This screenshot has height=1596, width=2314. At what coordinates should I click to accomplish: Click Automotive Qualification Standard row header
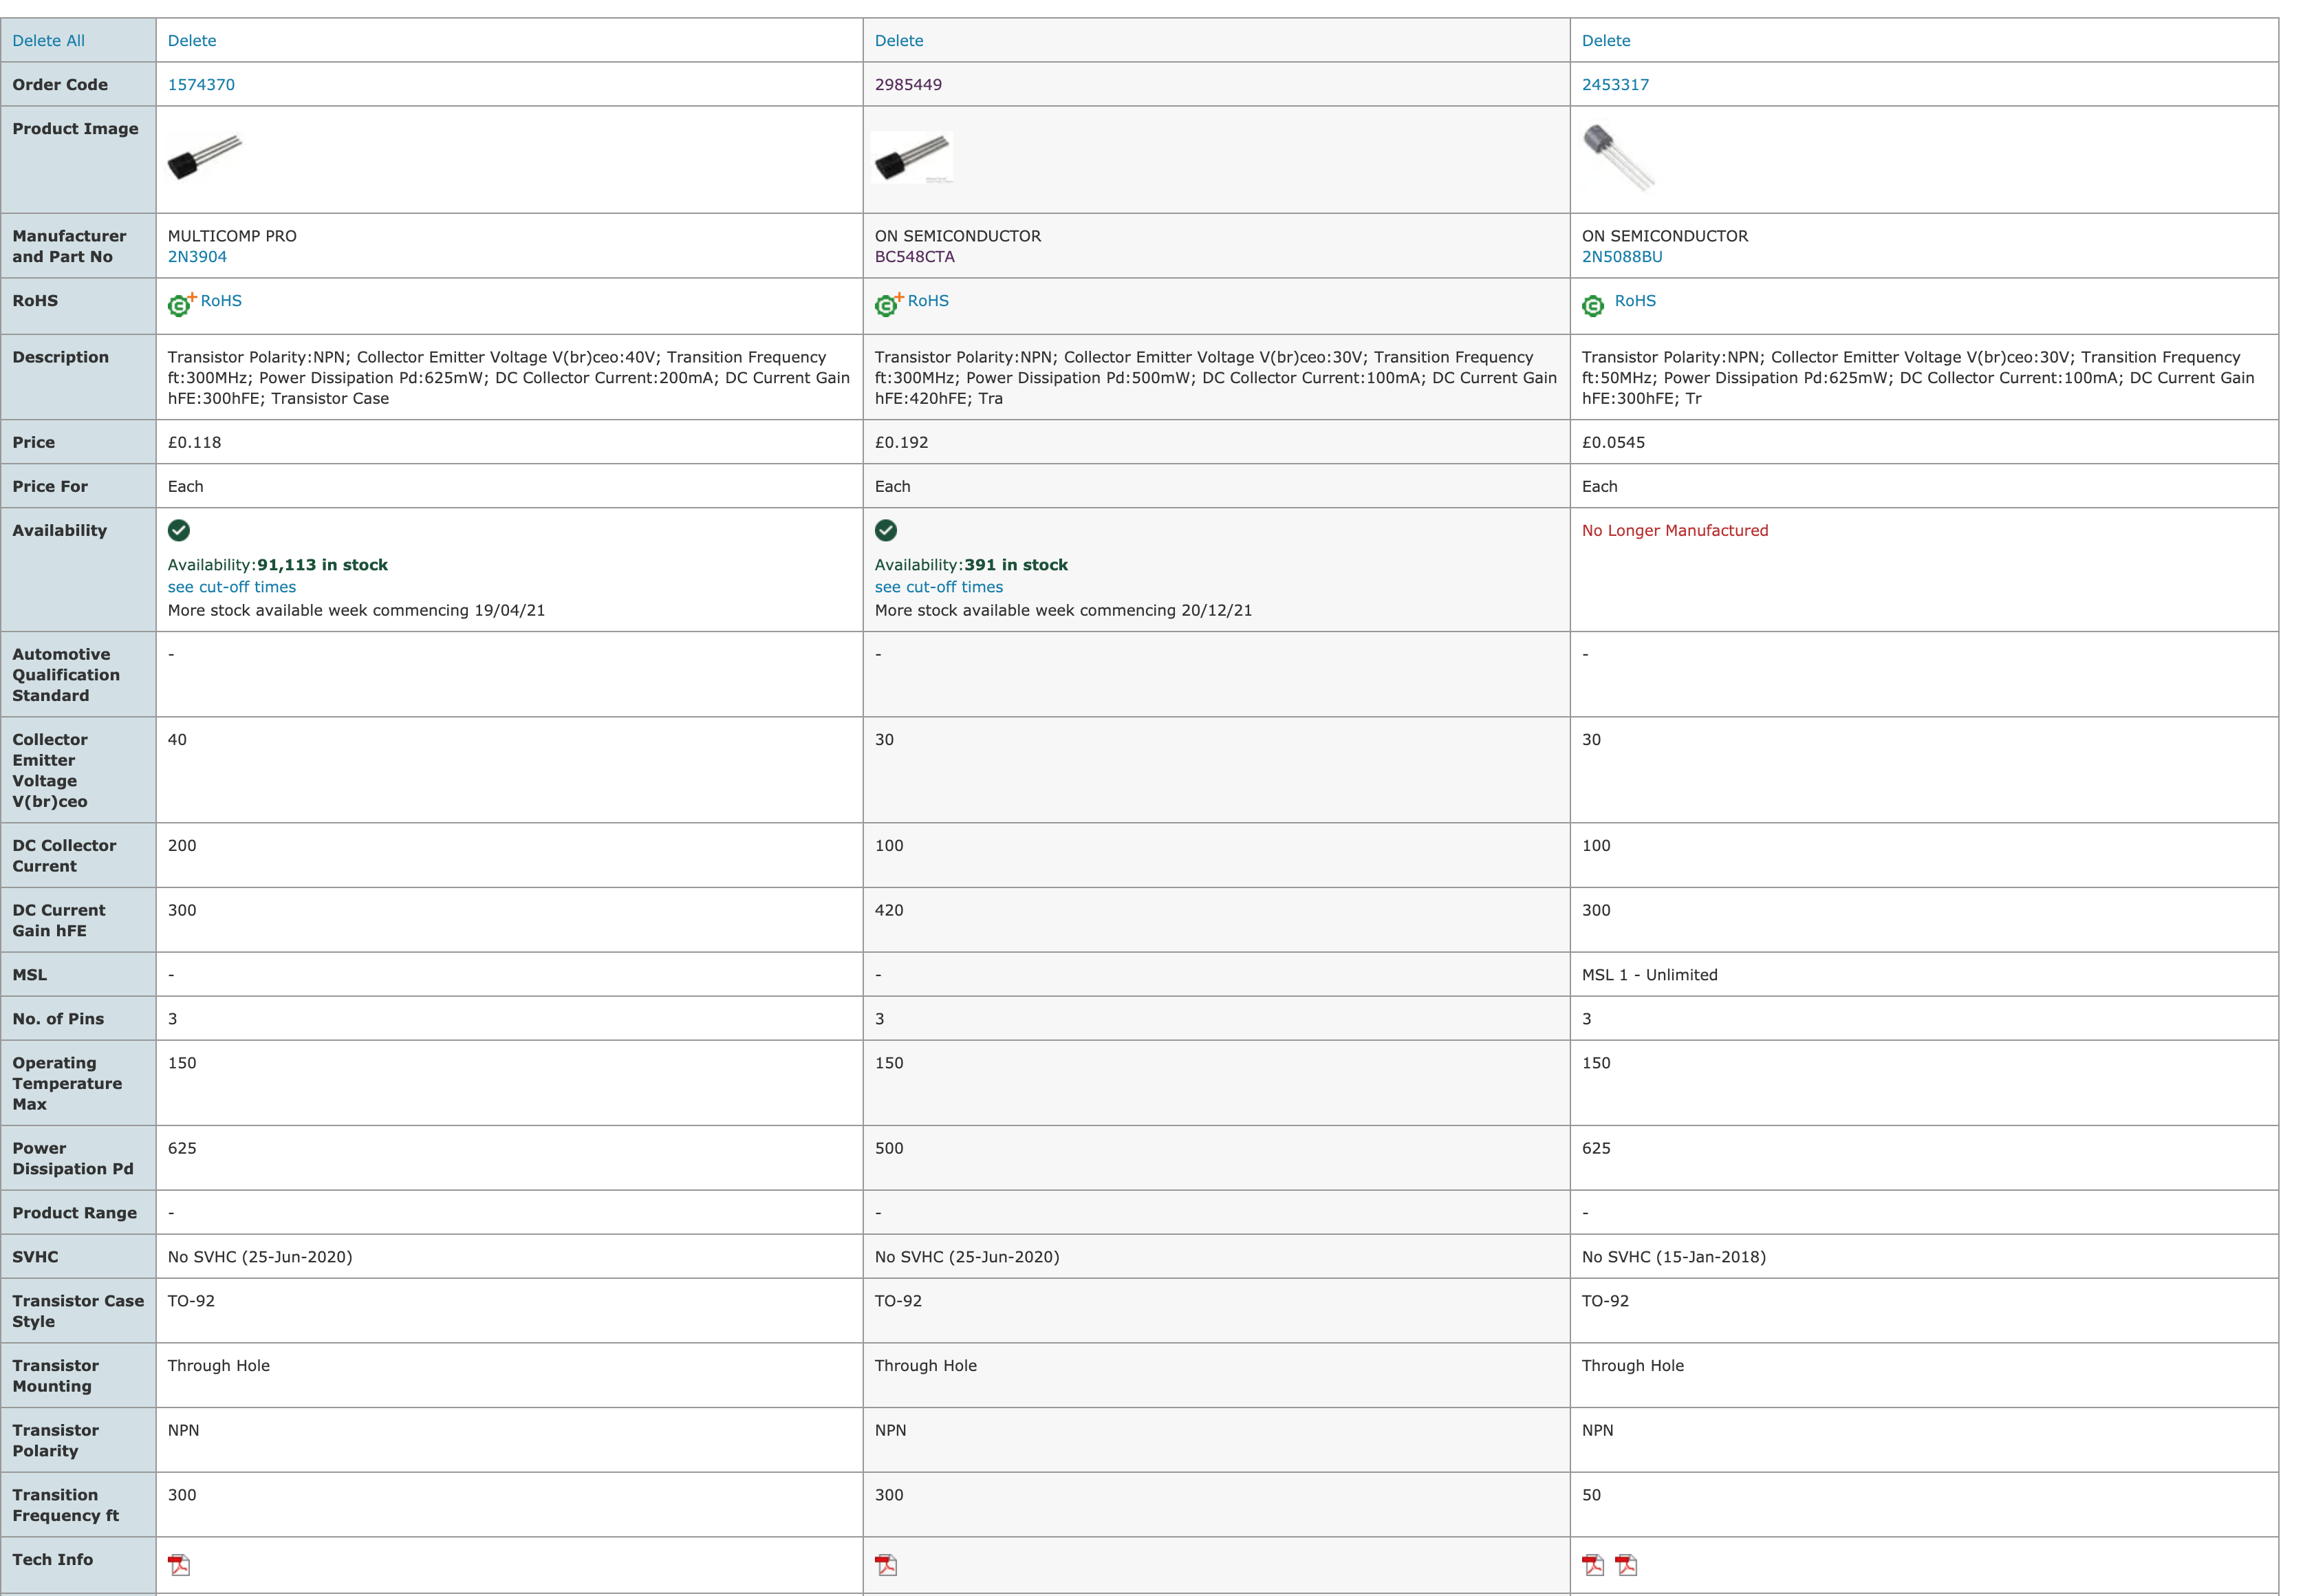click(78, 675)
